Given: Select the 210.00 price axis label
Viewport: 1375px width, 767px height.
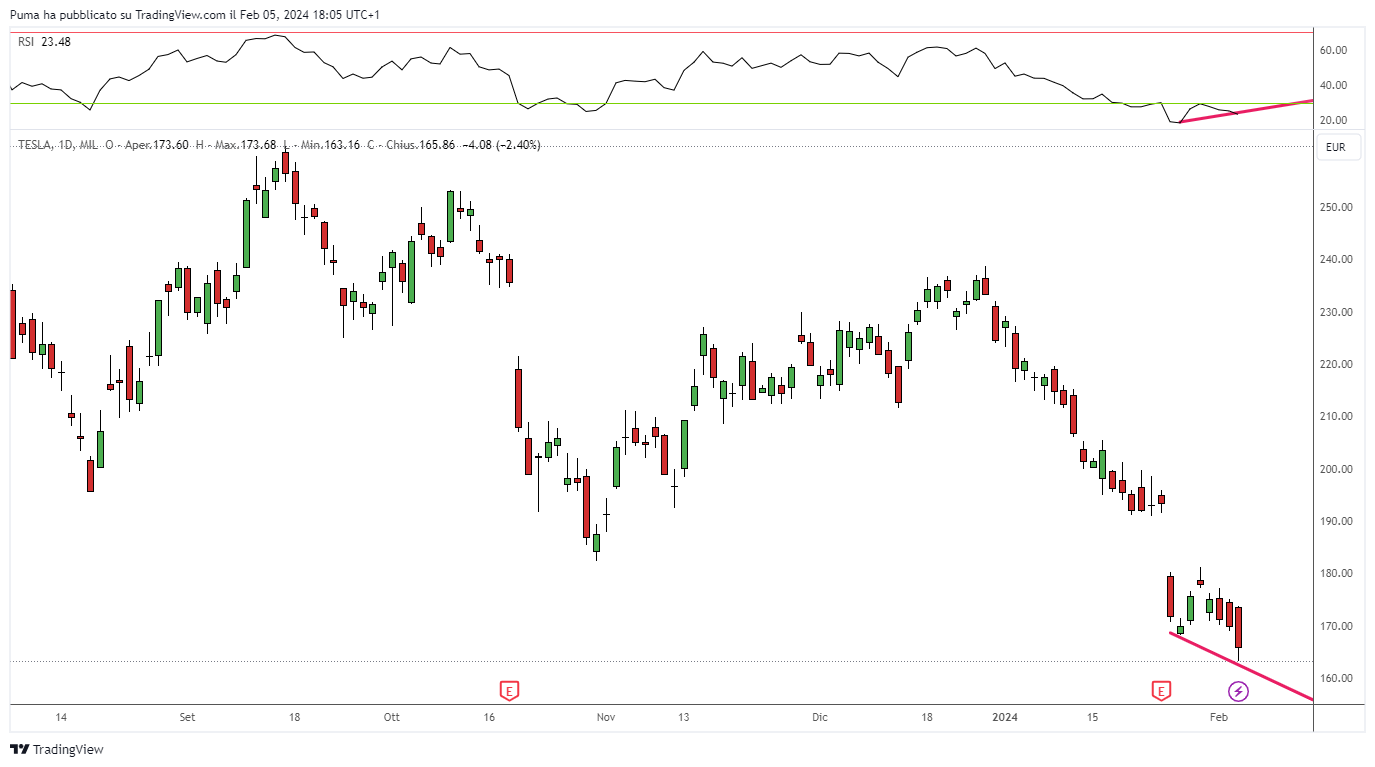Looking at the screenshot, I should click(1337, 417).
